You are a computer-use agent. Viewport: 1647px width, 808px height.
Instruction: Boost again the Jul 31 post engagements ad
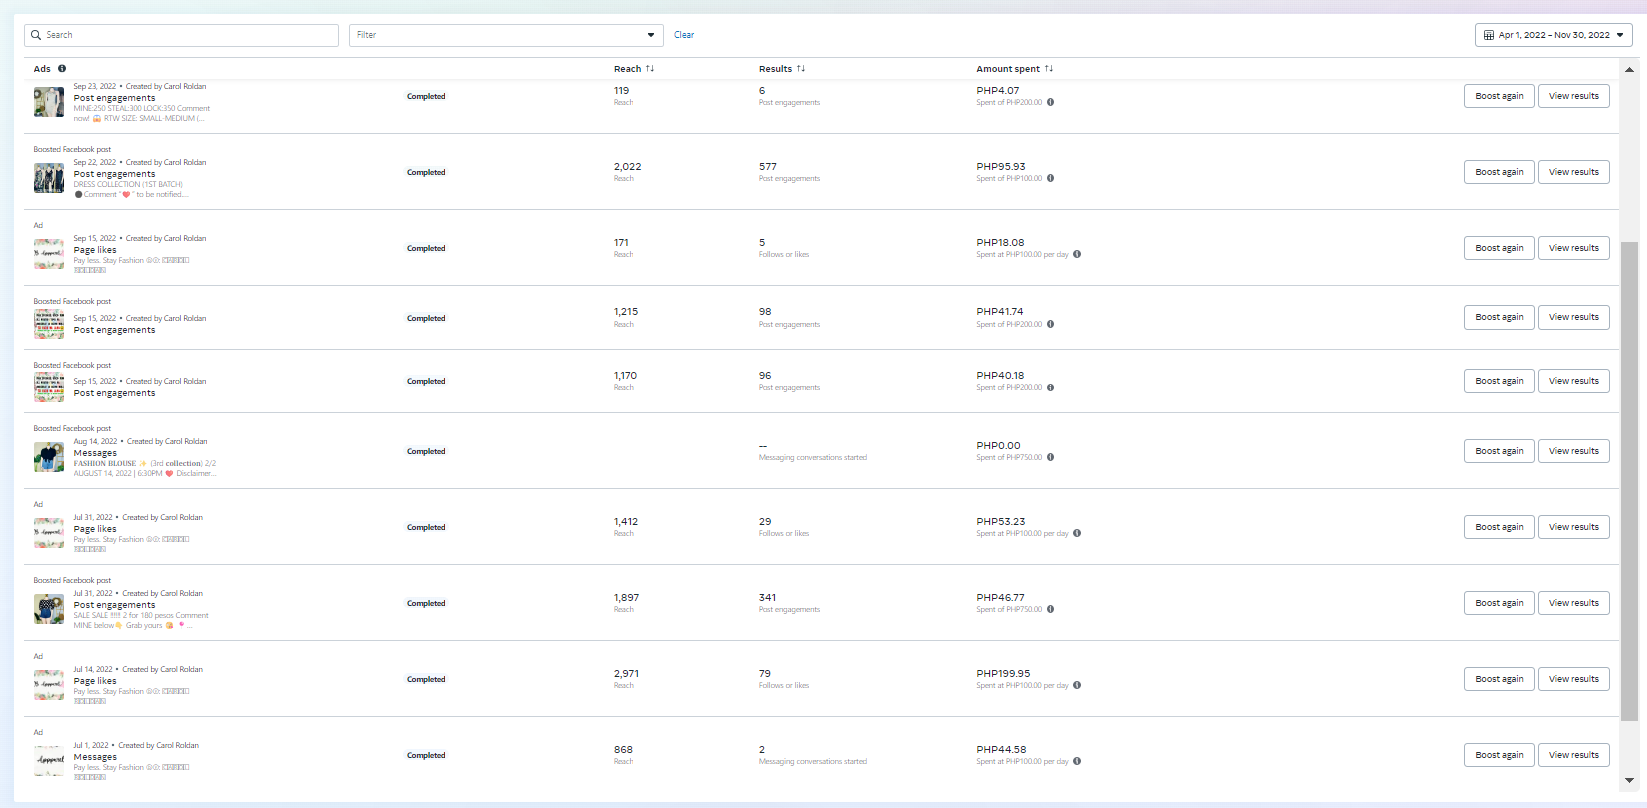click(1499, 603)
